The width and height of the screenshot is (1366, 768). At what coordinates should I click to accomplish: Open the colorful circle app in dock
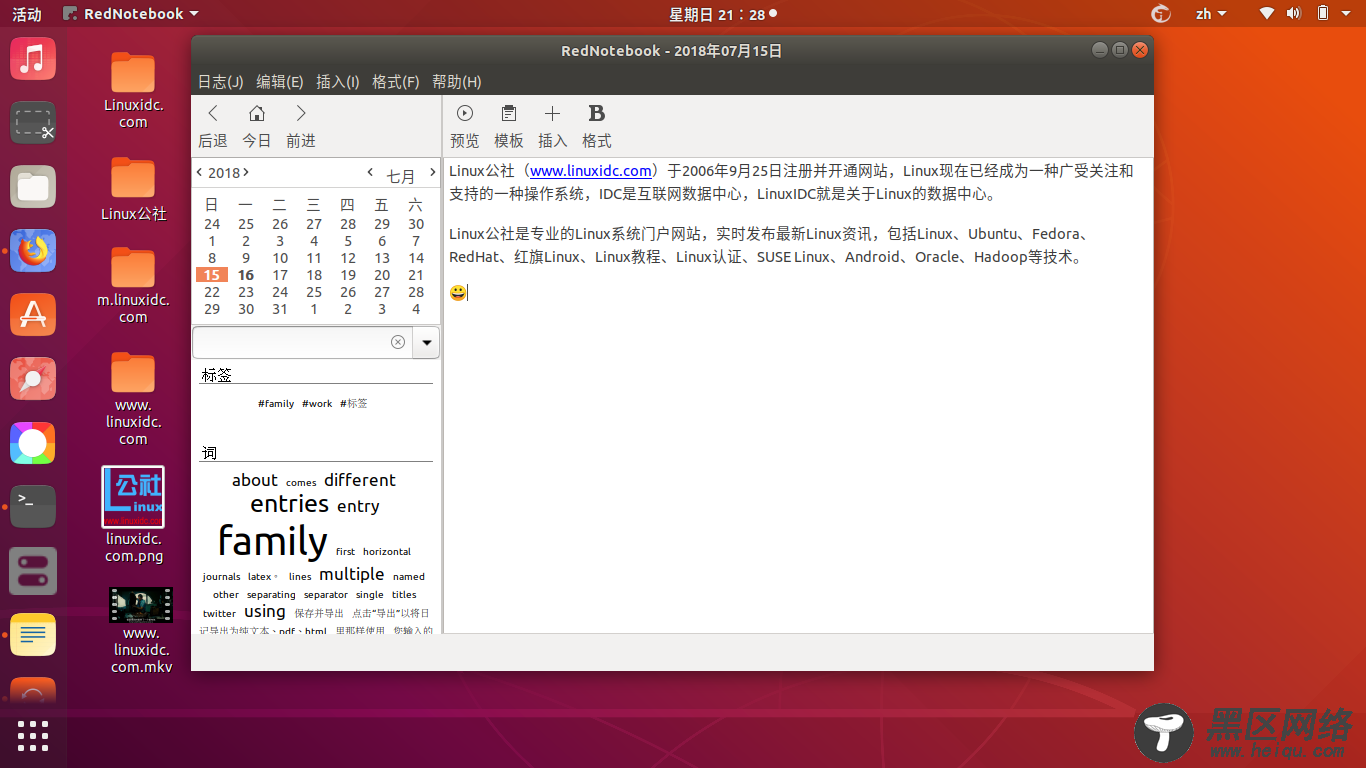(x=33, y=443)
